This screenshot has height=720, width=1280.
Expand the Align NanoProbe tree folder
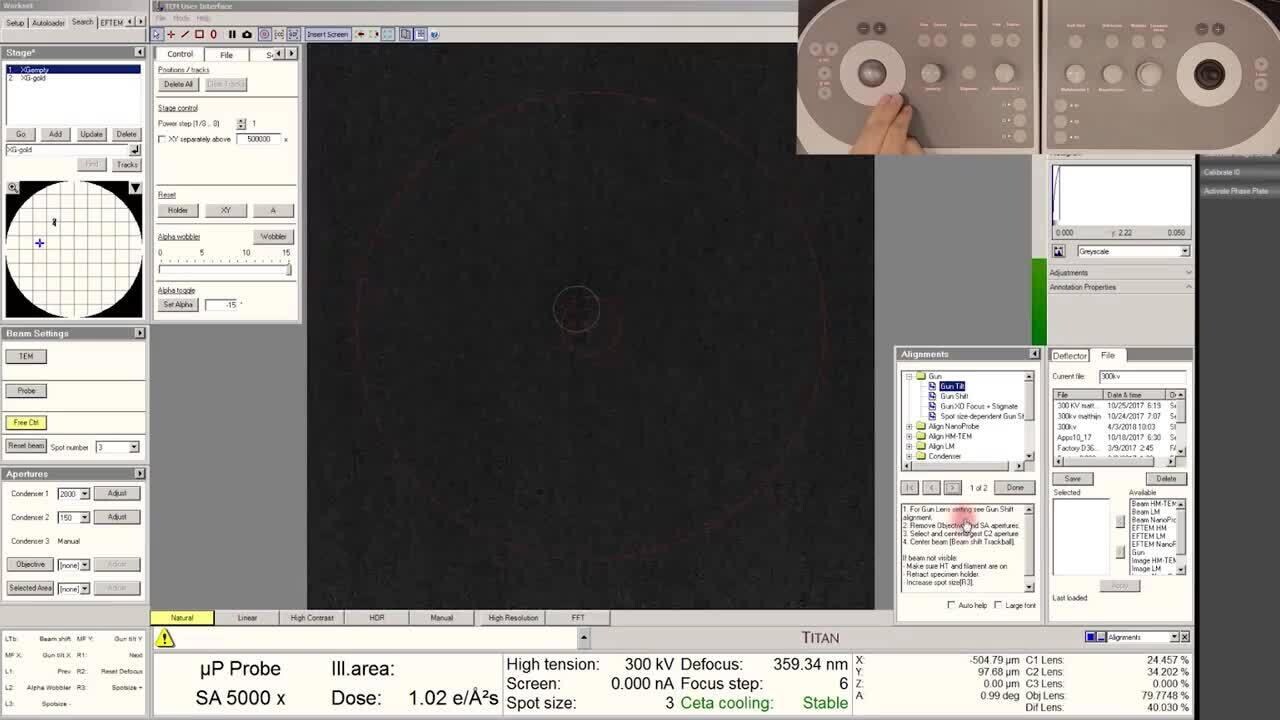(x=909, y=427)
